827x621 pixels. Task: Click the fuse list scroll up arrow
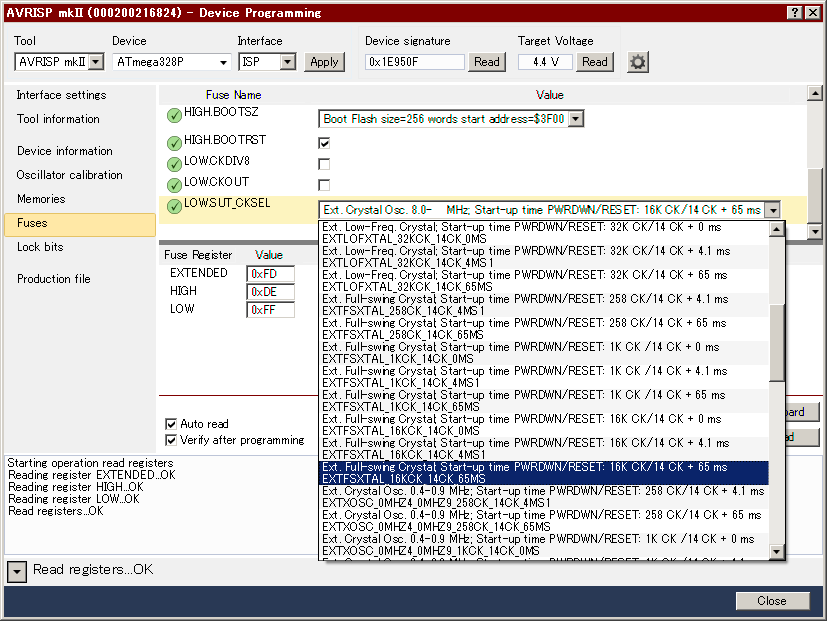(815, 93)
